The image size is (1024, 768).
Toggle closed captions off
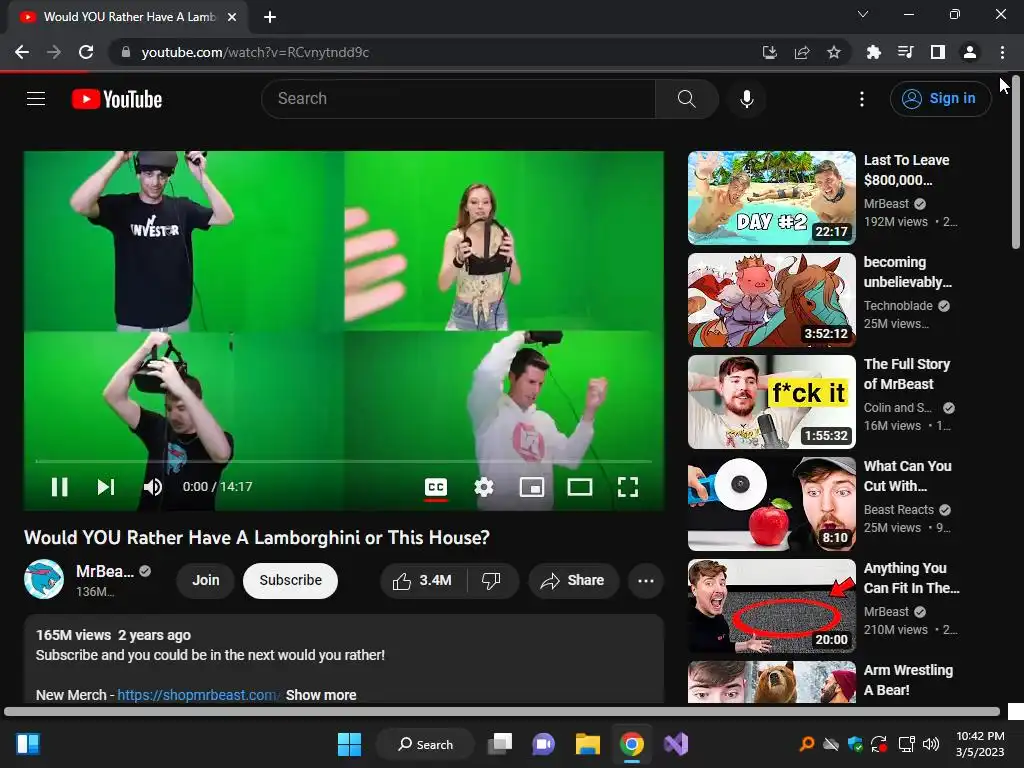436,487
